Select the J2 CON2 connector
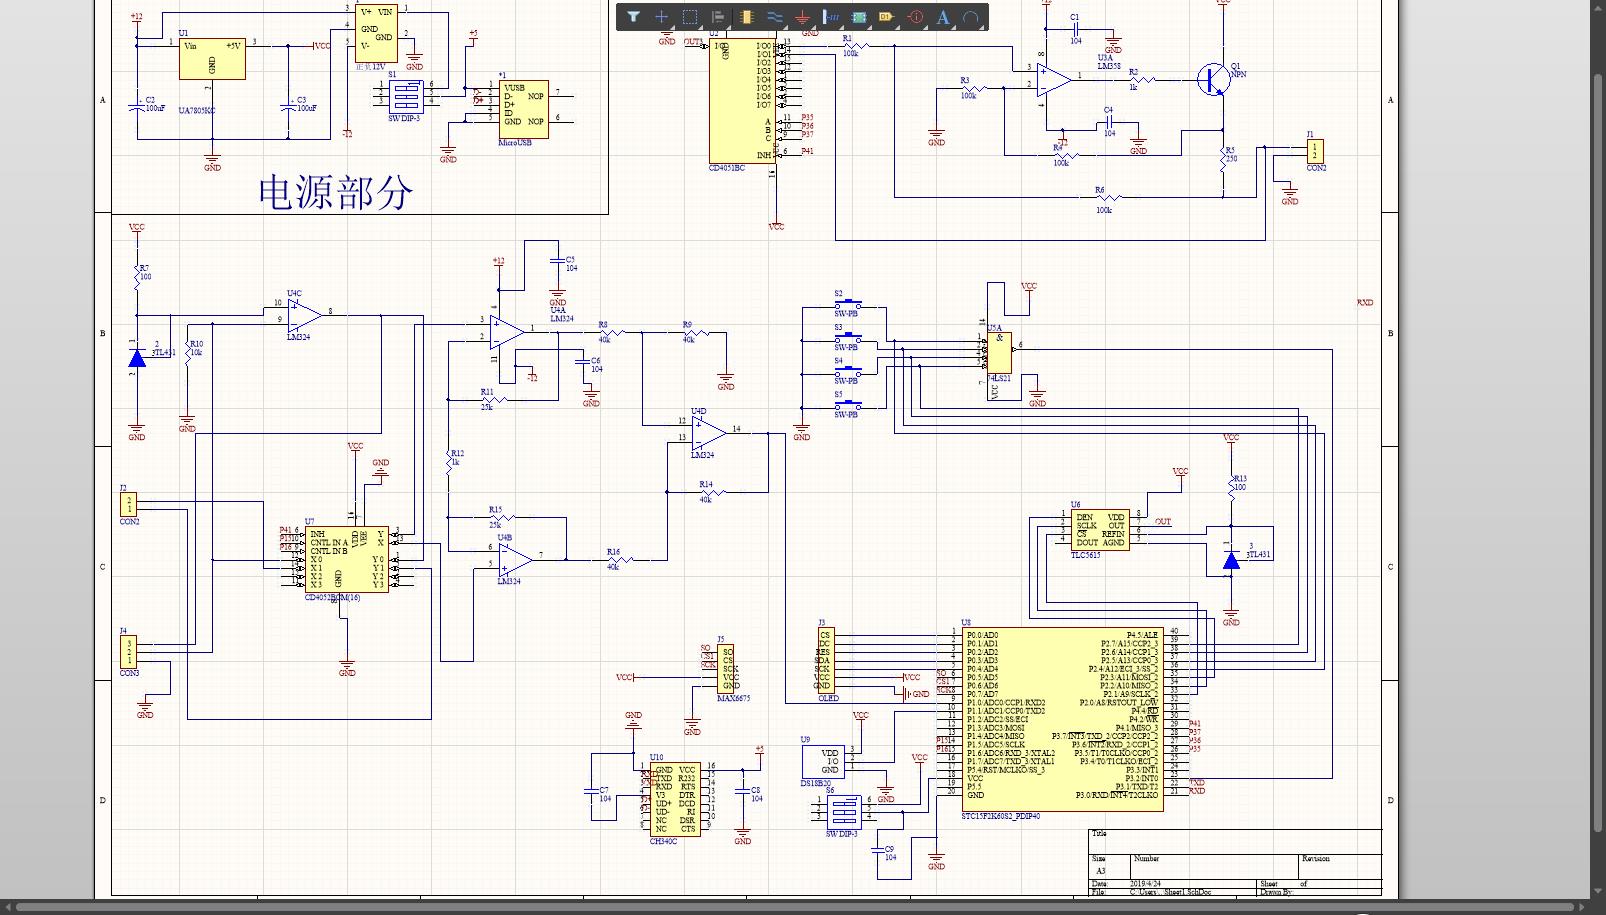 [129, 505]
